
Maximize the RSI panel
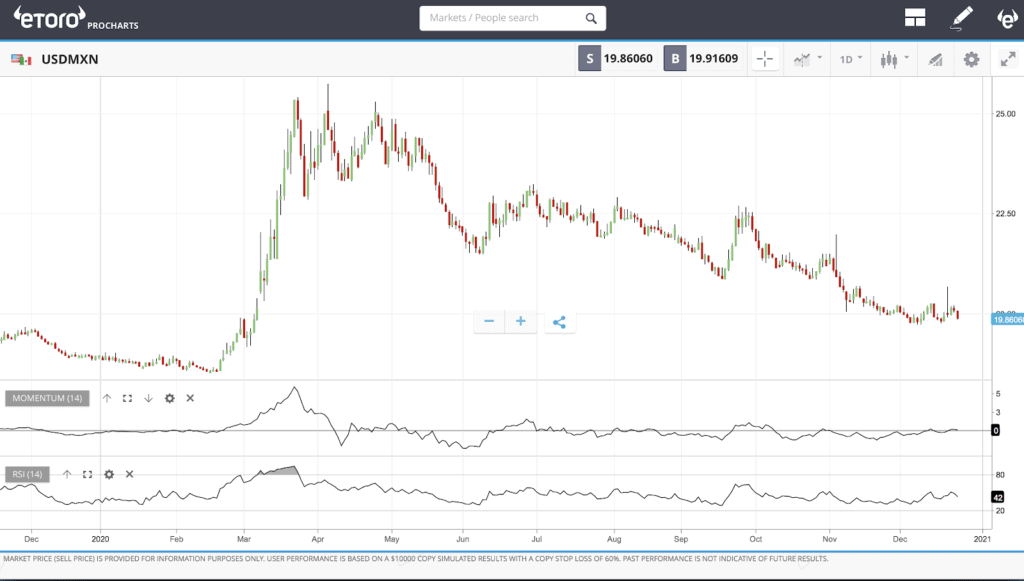(x=88, y=475)
